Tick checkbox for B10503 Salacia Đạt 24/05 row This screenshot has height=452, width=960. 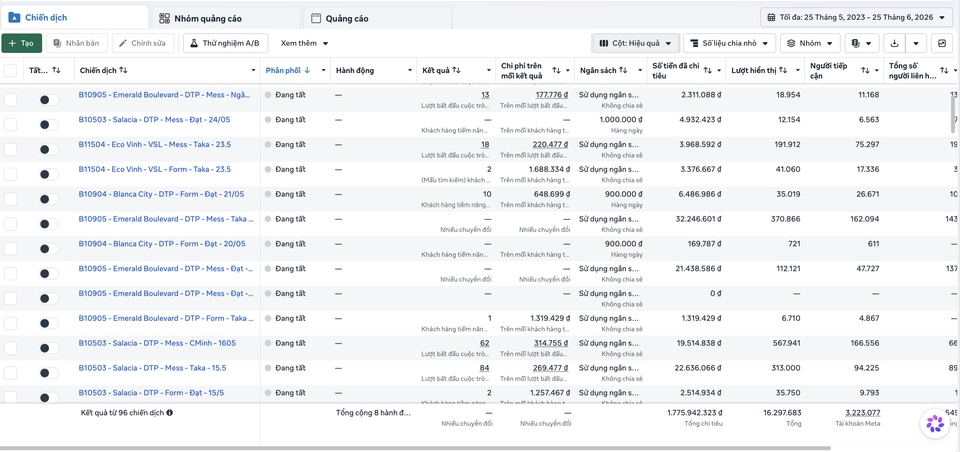(10, 125)
